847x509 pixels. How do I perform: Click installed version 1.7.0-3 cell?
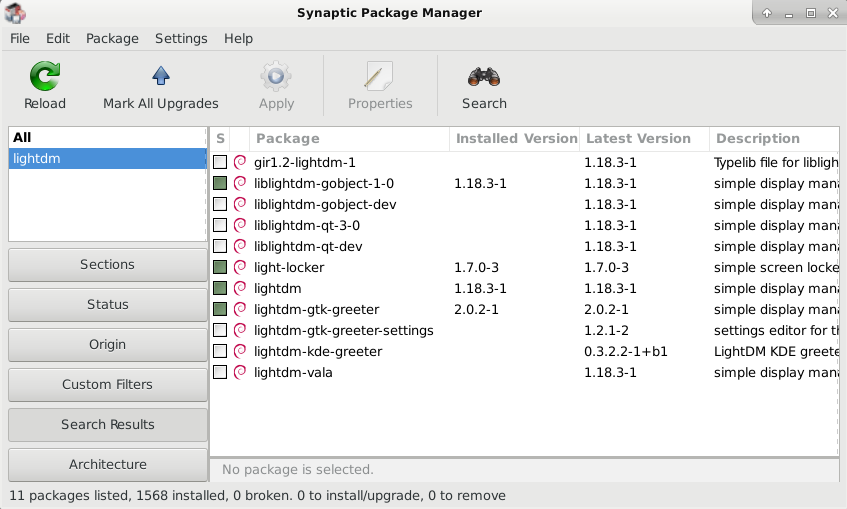(476, 267)
